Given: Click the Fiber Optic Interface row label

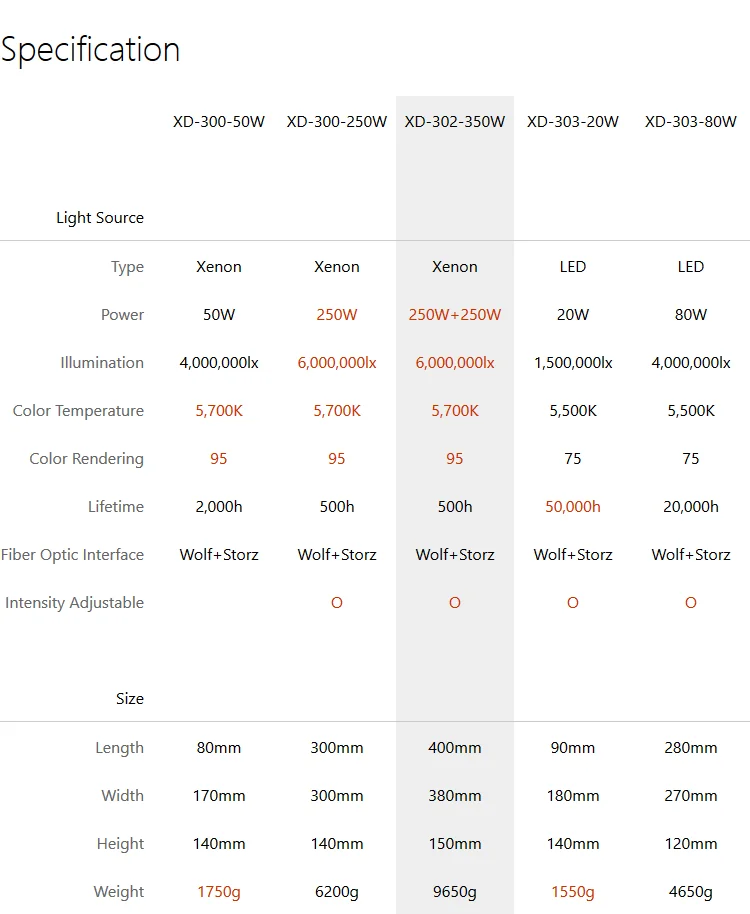Looking at the screenshot, I should [x=72, y=555].
